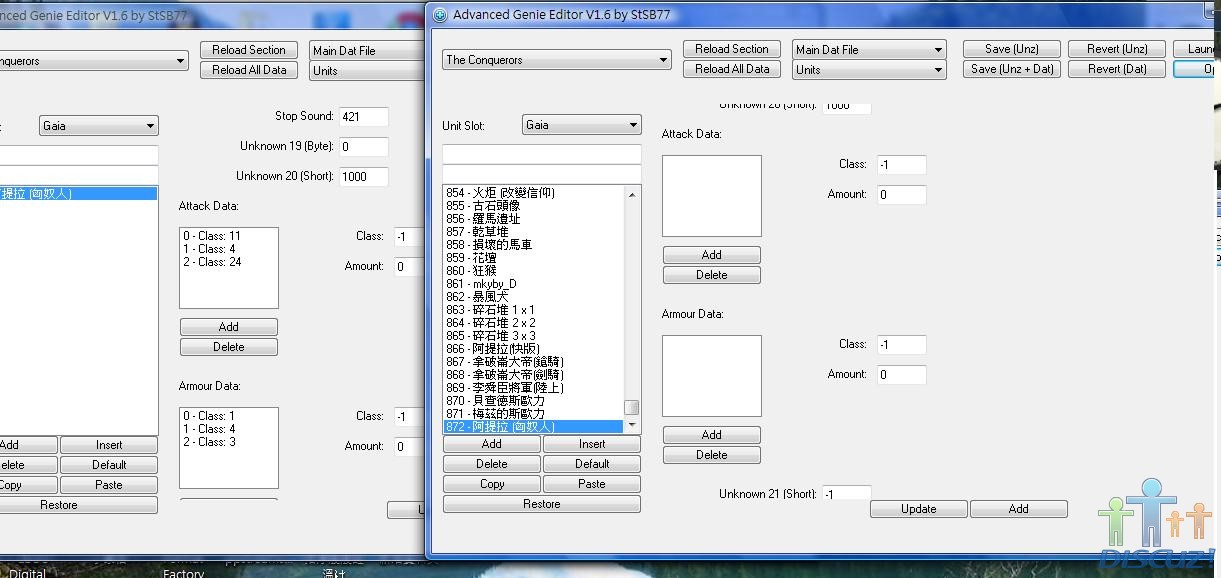This screenshot has height=578, width=1221.
Task: Click Unknown 20 (Short) field showing 1000 in back window
Action: [x=363, y=177]
